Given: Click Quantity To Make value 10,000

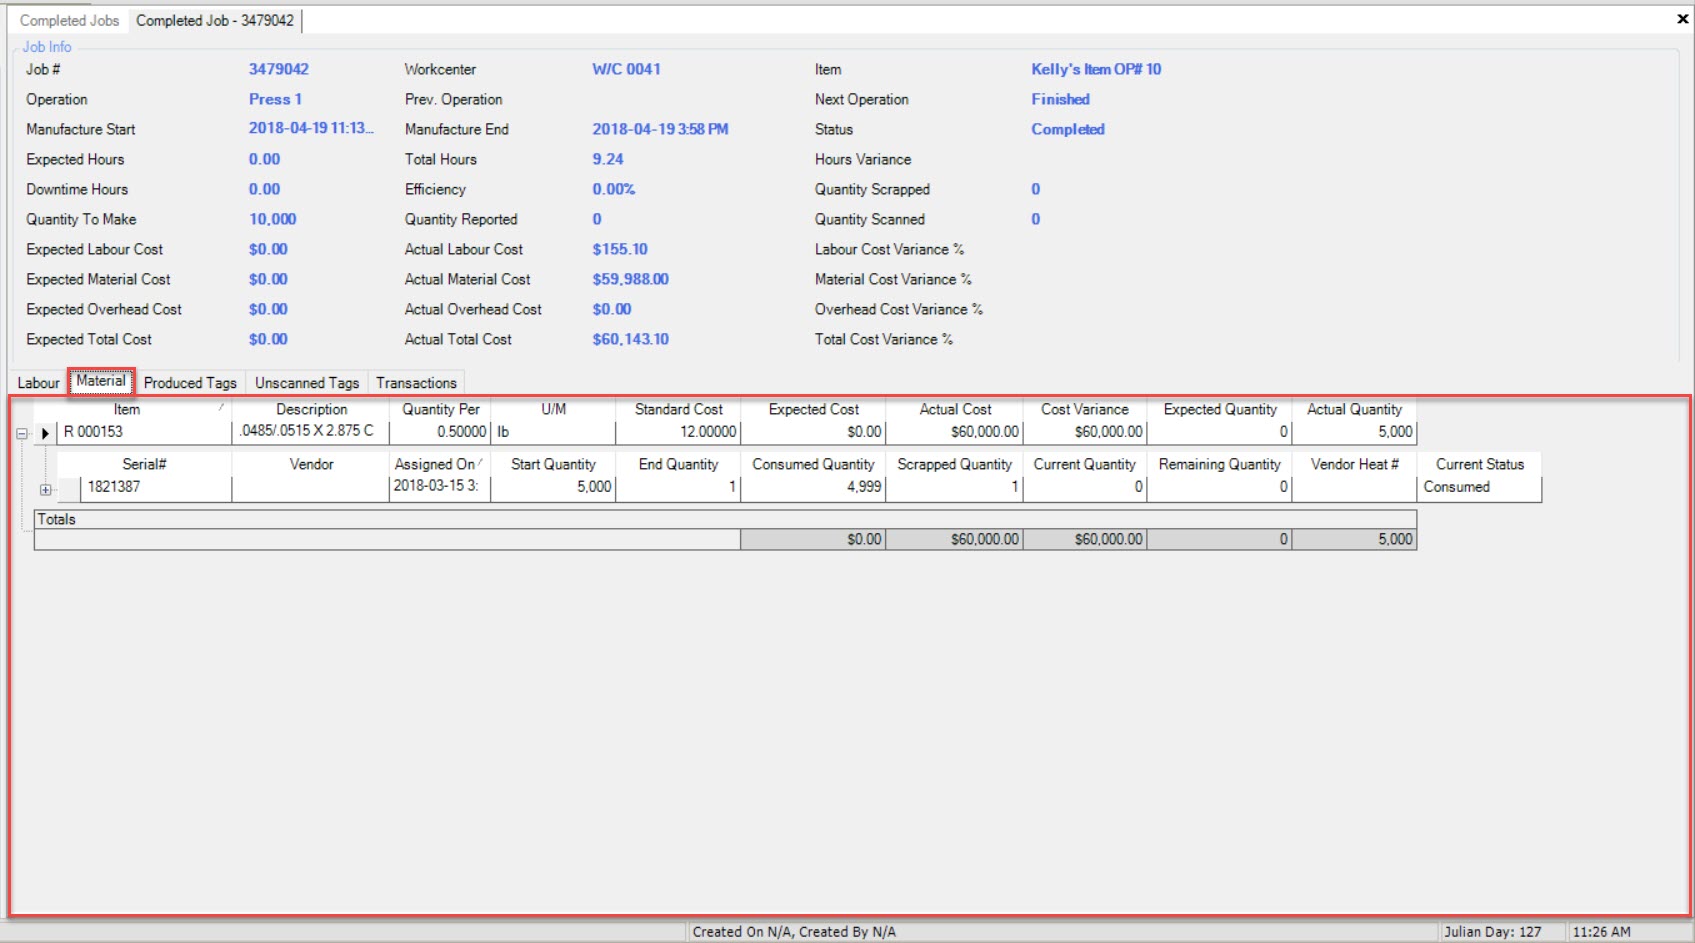Looking at the screenshot, I should click(x=273, y=219).
